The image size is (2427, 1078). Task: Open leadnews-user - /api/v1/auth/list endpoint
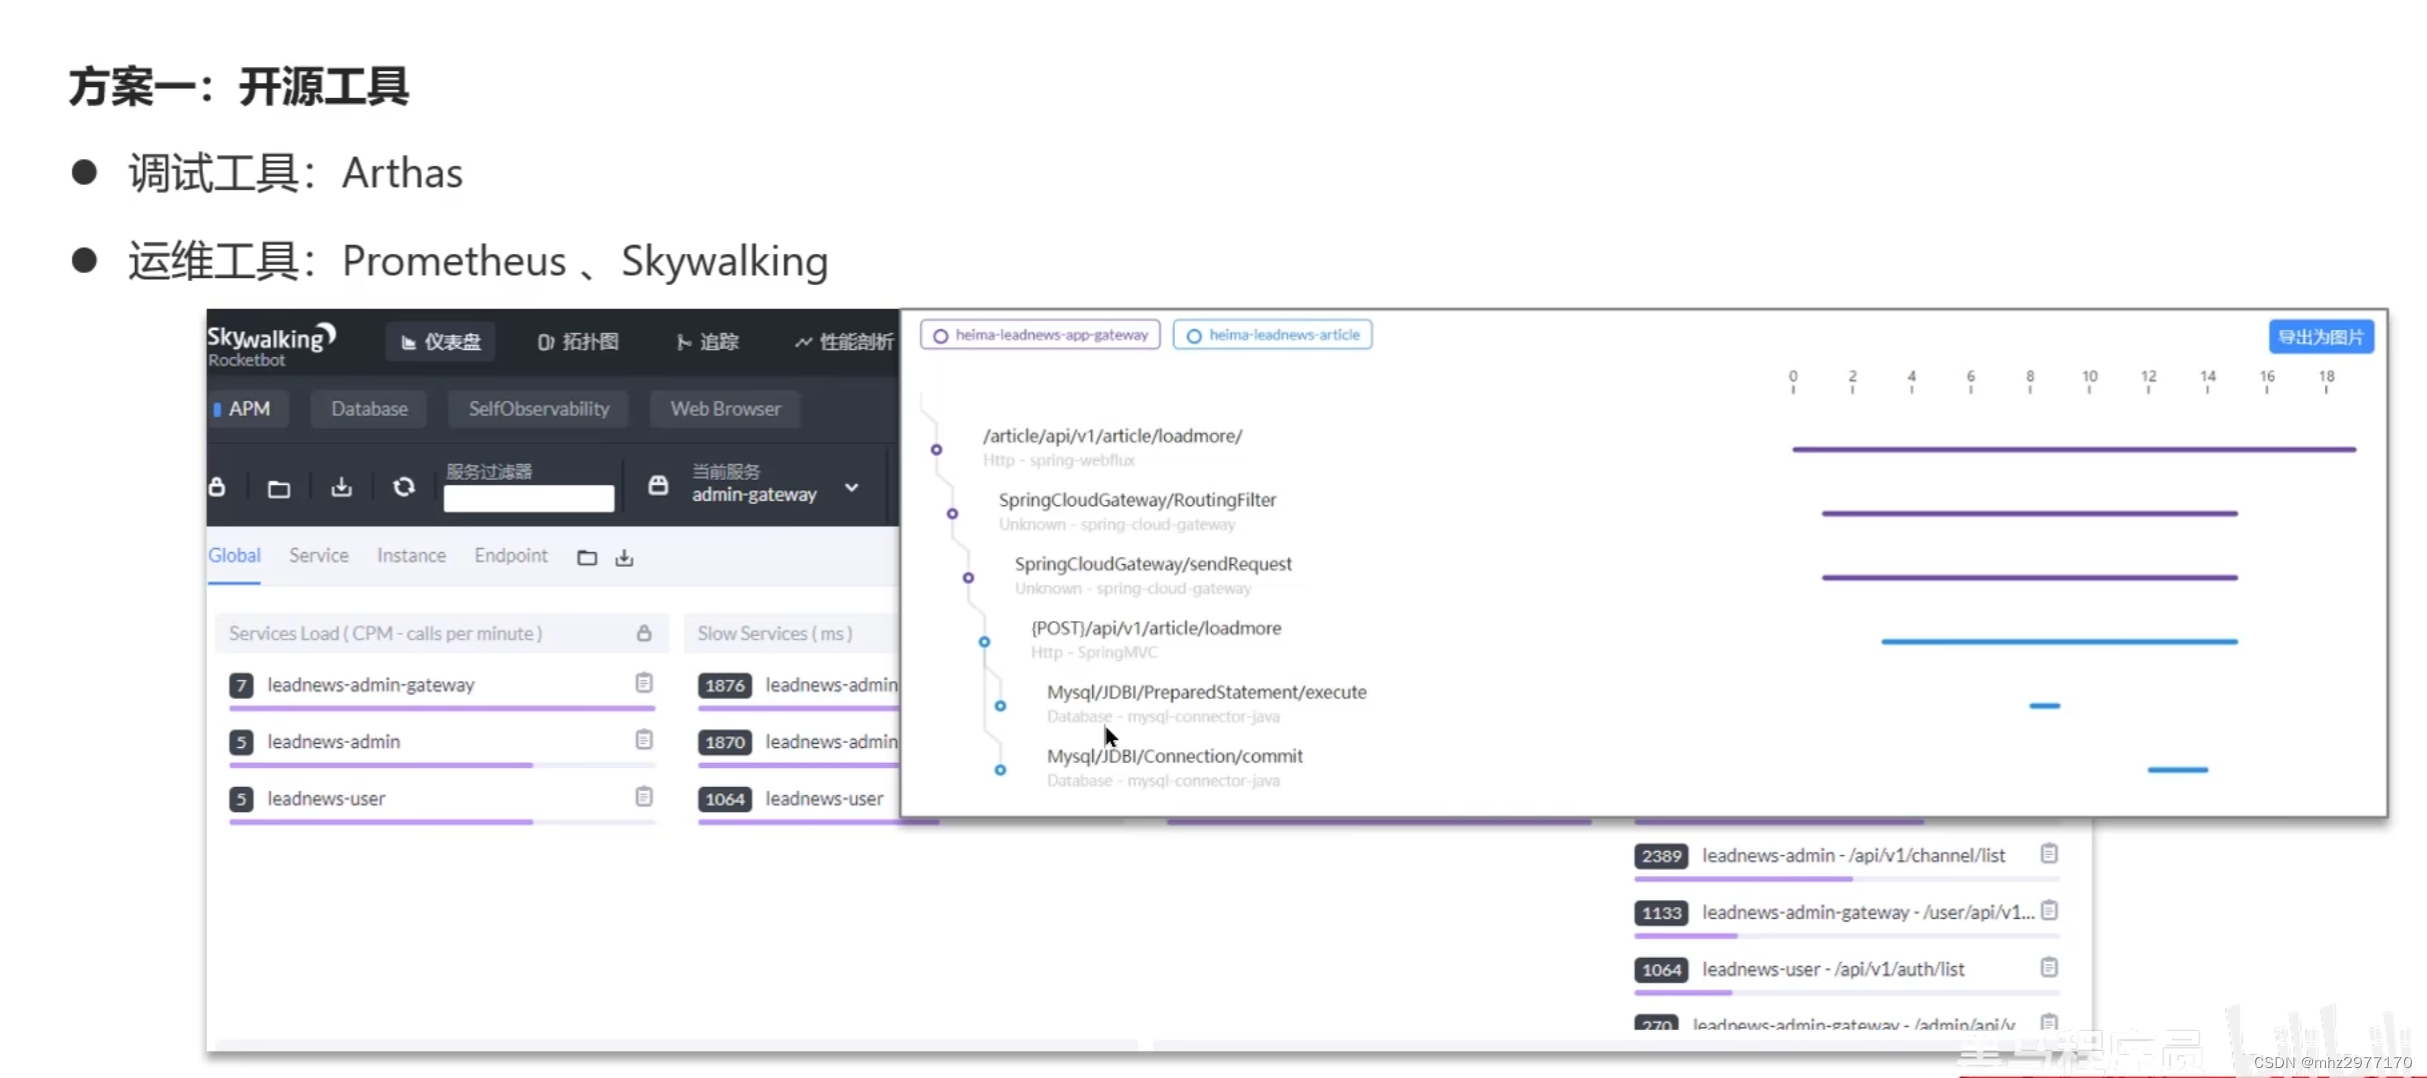pyautogui.click(x=1833, y=970)
